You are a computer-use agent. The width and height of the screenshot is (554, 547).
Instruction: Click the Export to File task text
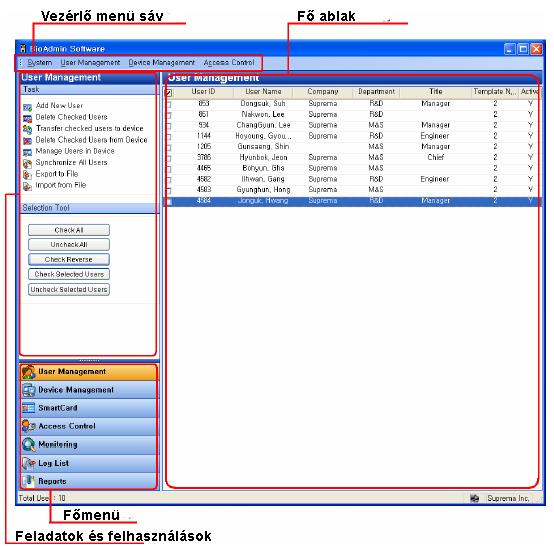coord(57,174)
